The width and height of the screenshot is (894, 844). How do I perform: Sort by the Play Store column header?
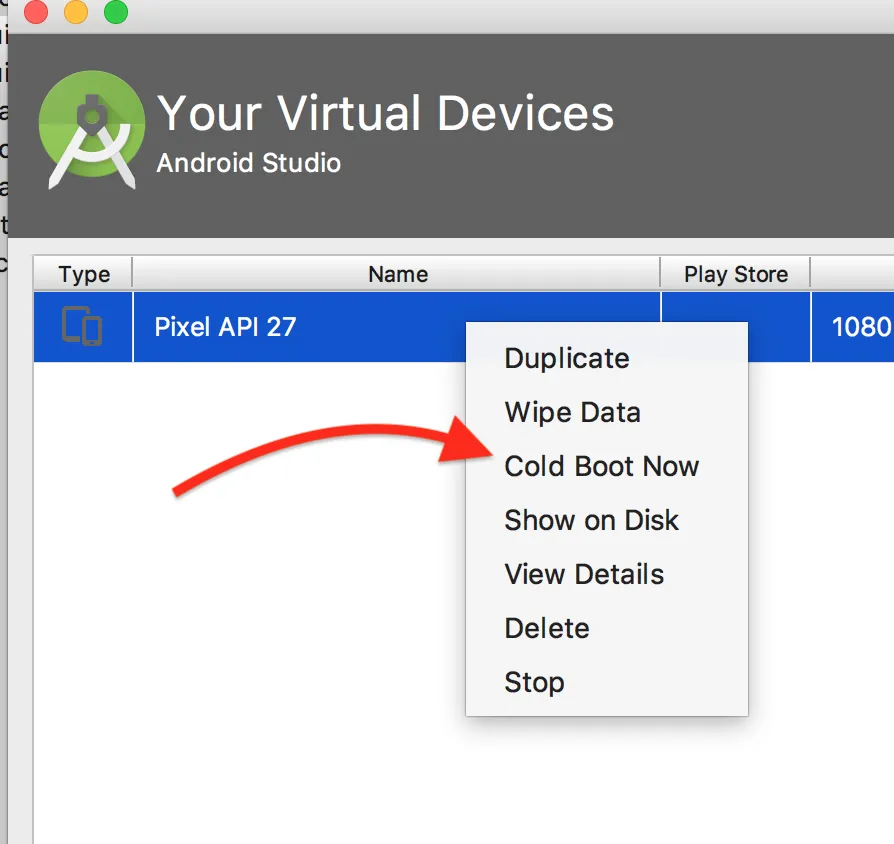735,274
